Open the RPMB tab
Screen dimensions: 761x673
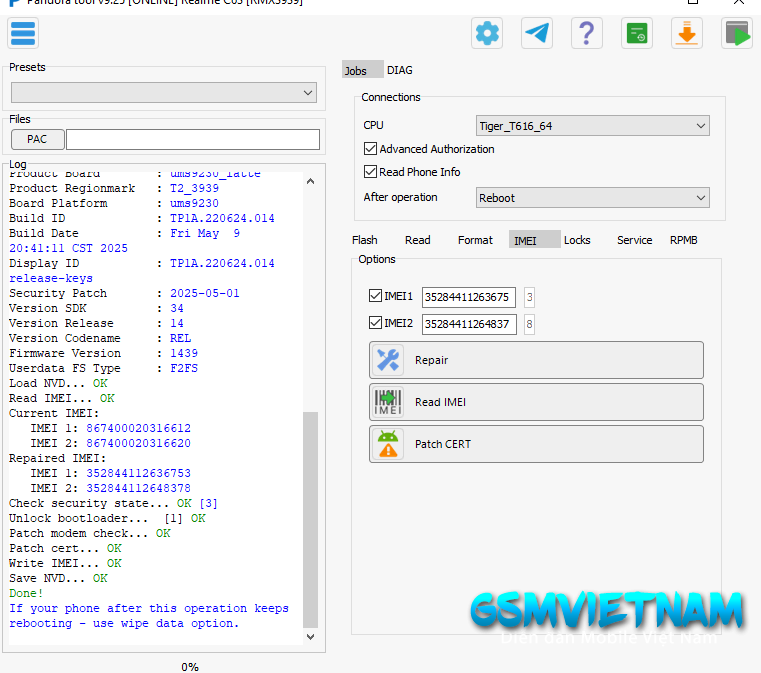coord(683,240)
